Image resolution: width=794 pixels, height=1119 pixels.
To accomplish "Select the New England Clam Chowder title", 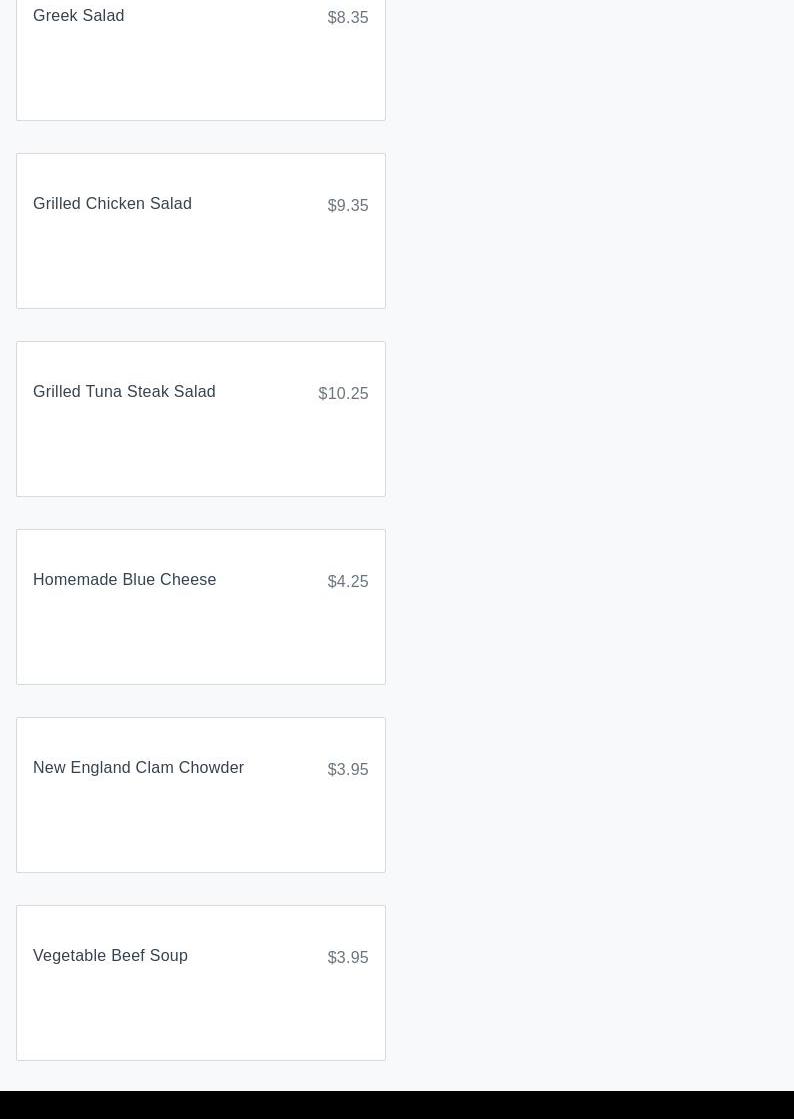I will 138,768.
